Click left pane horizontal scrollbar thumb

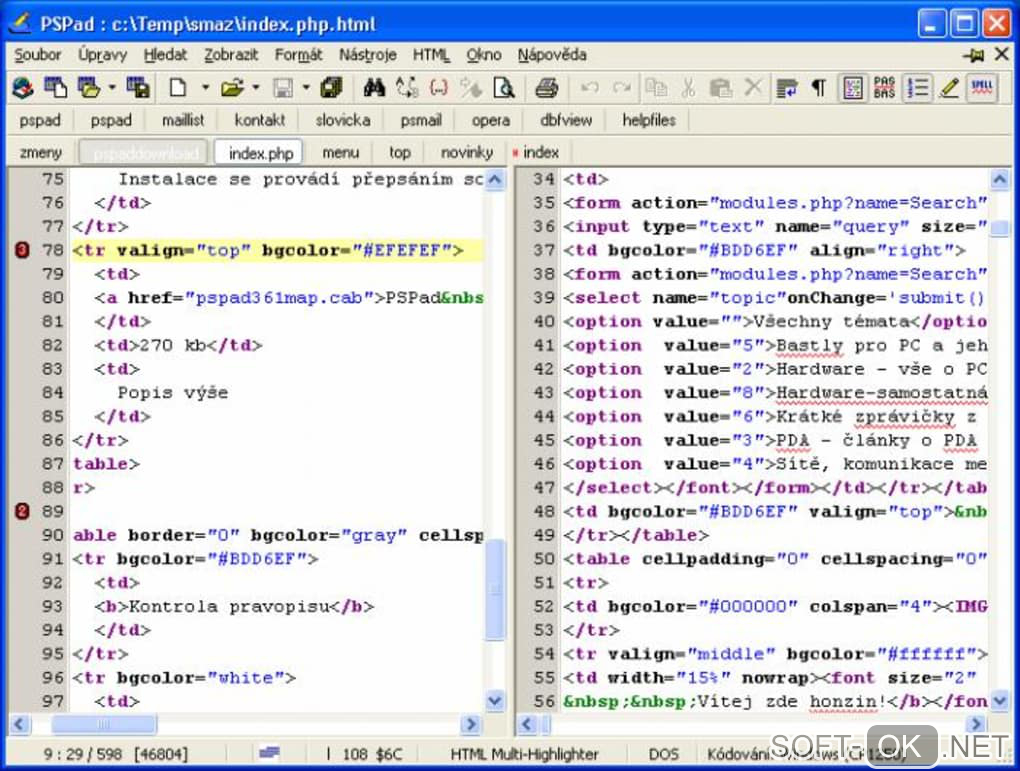102,724
